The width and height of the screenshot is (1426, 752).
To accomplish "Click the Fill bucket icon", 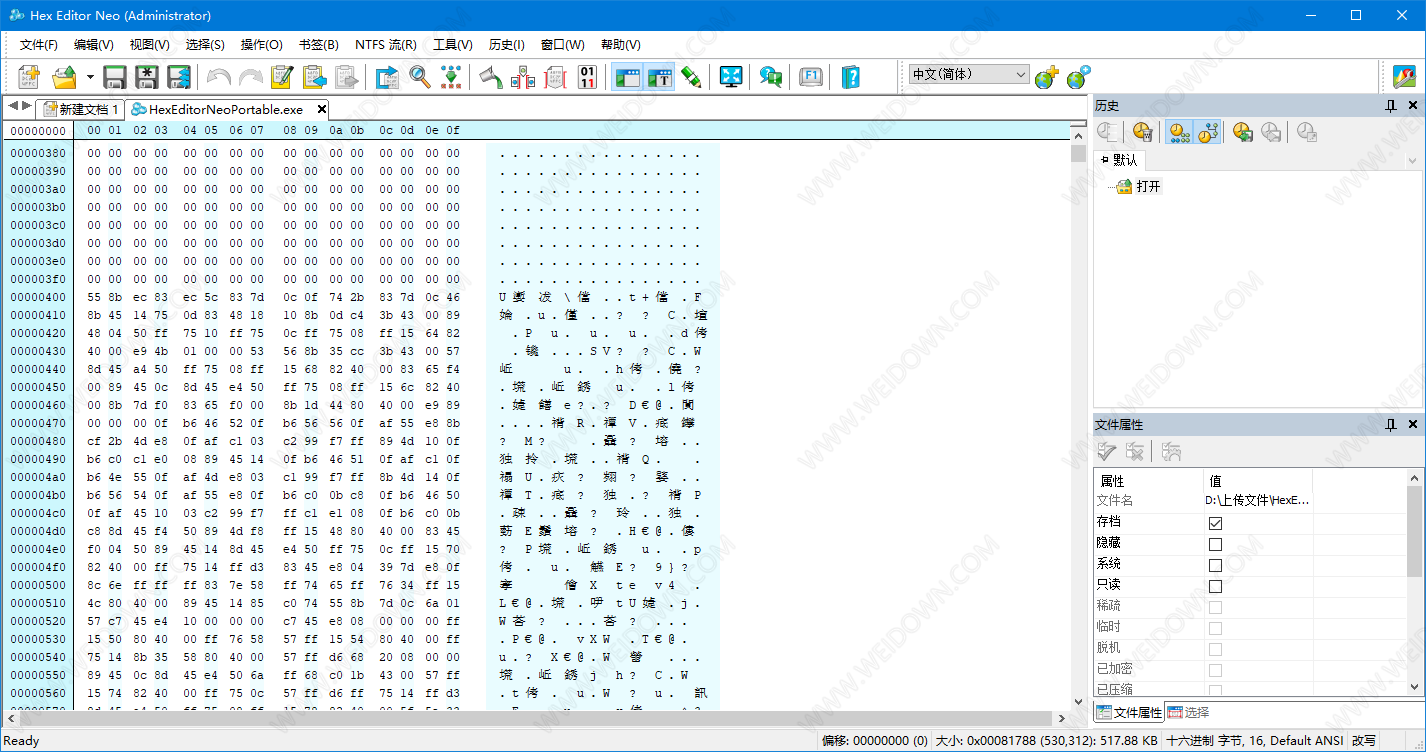I will (x=491, y=77).
